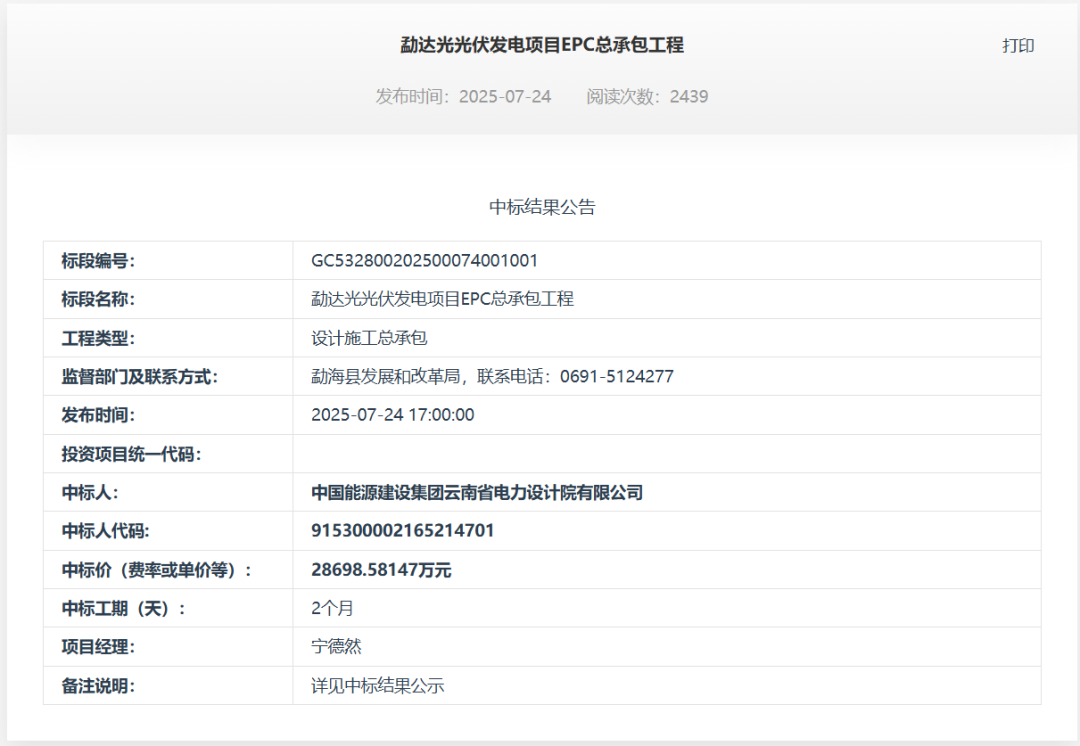Click the 投资项目统一代码 label

131,454
